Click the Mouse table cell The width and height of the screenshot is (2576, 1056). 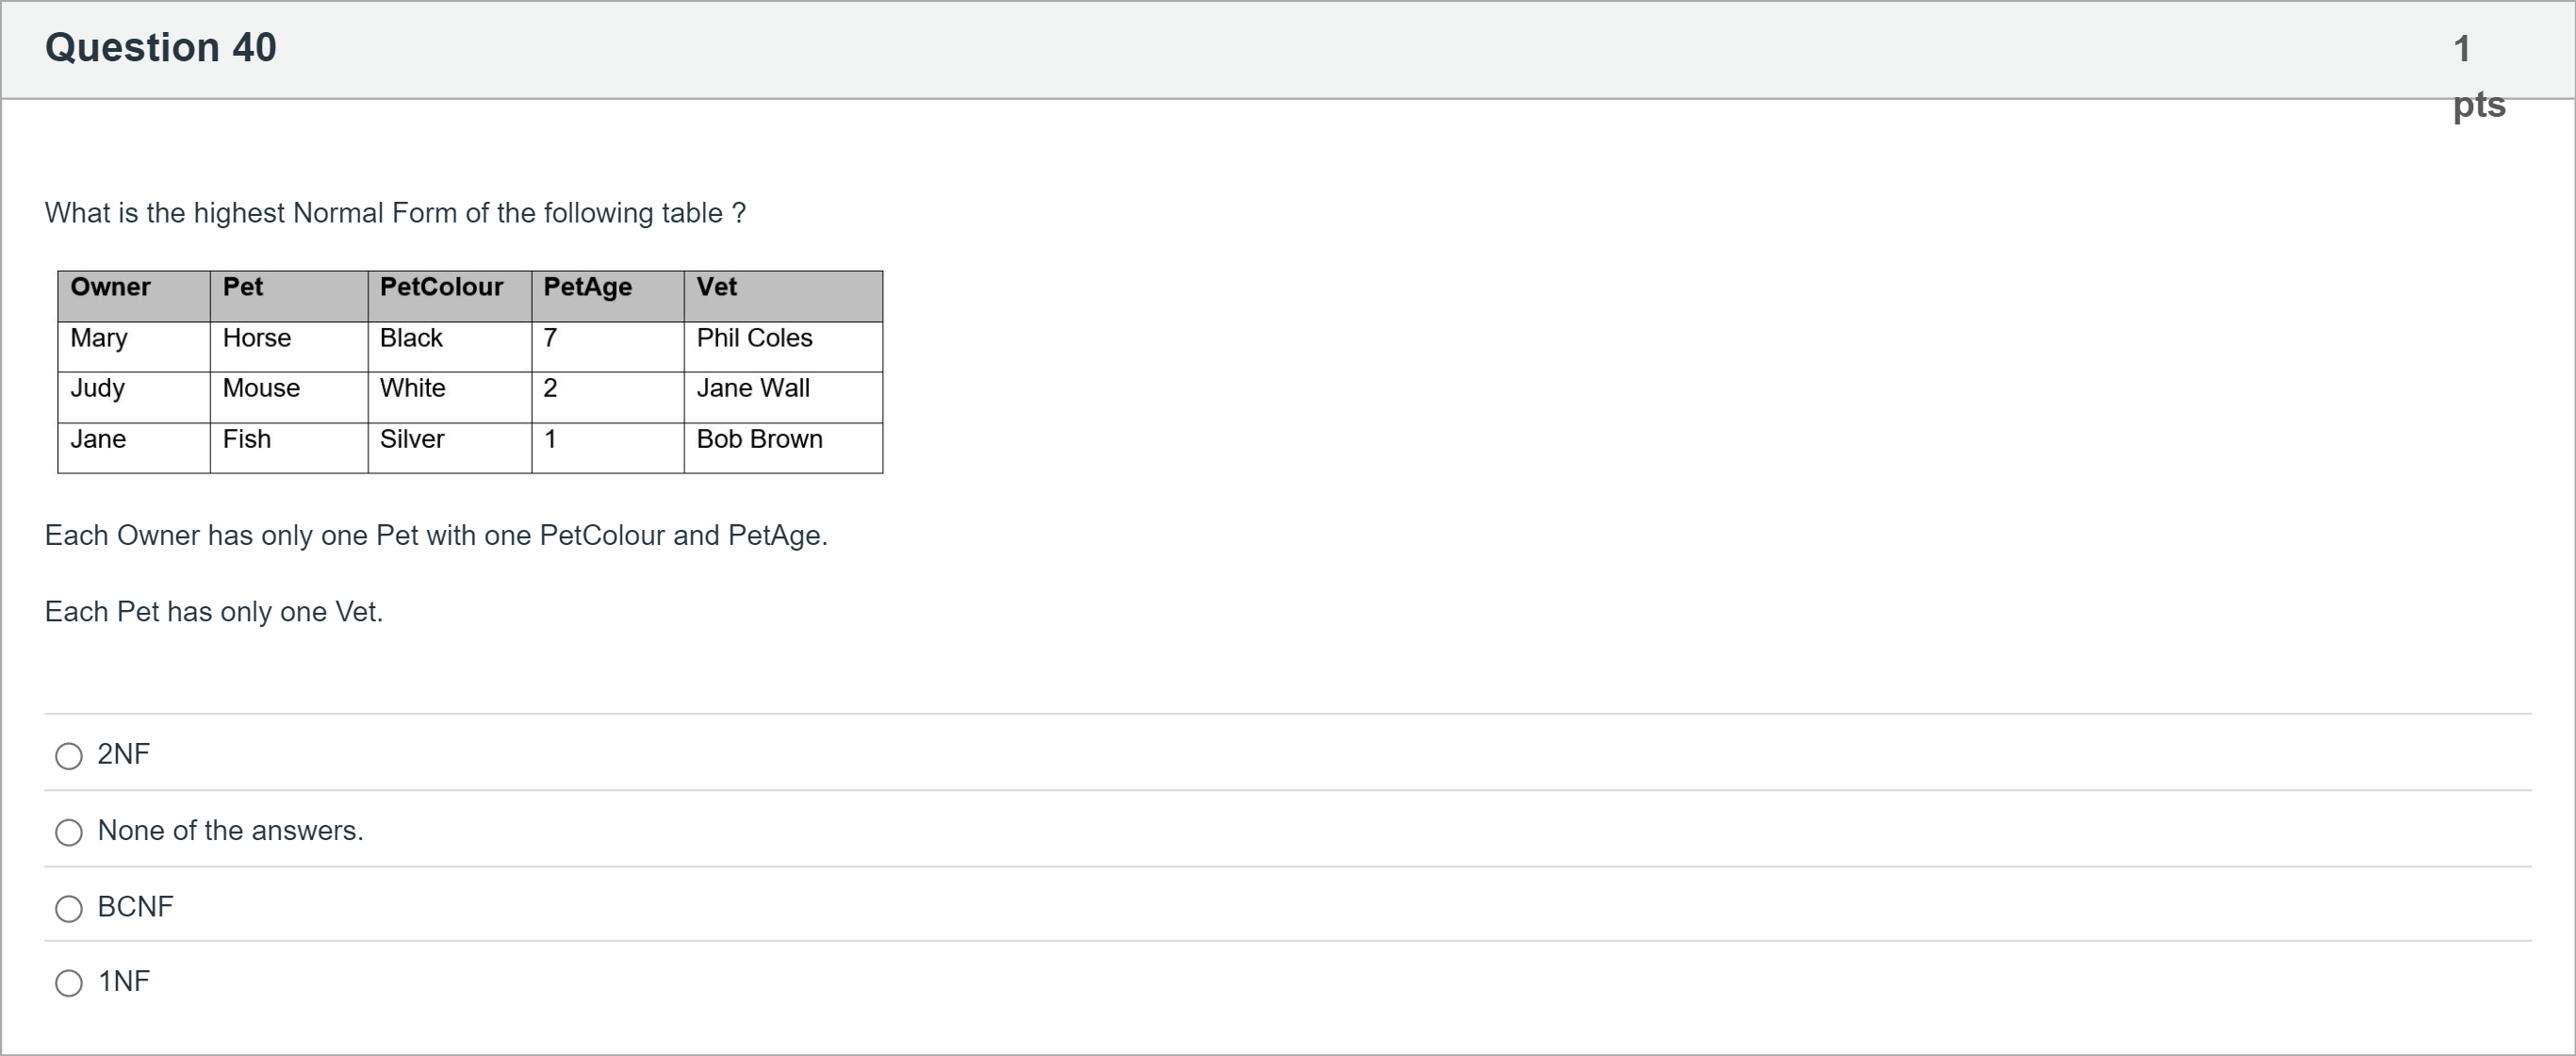[x=261, y=388]
